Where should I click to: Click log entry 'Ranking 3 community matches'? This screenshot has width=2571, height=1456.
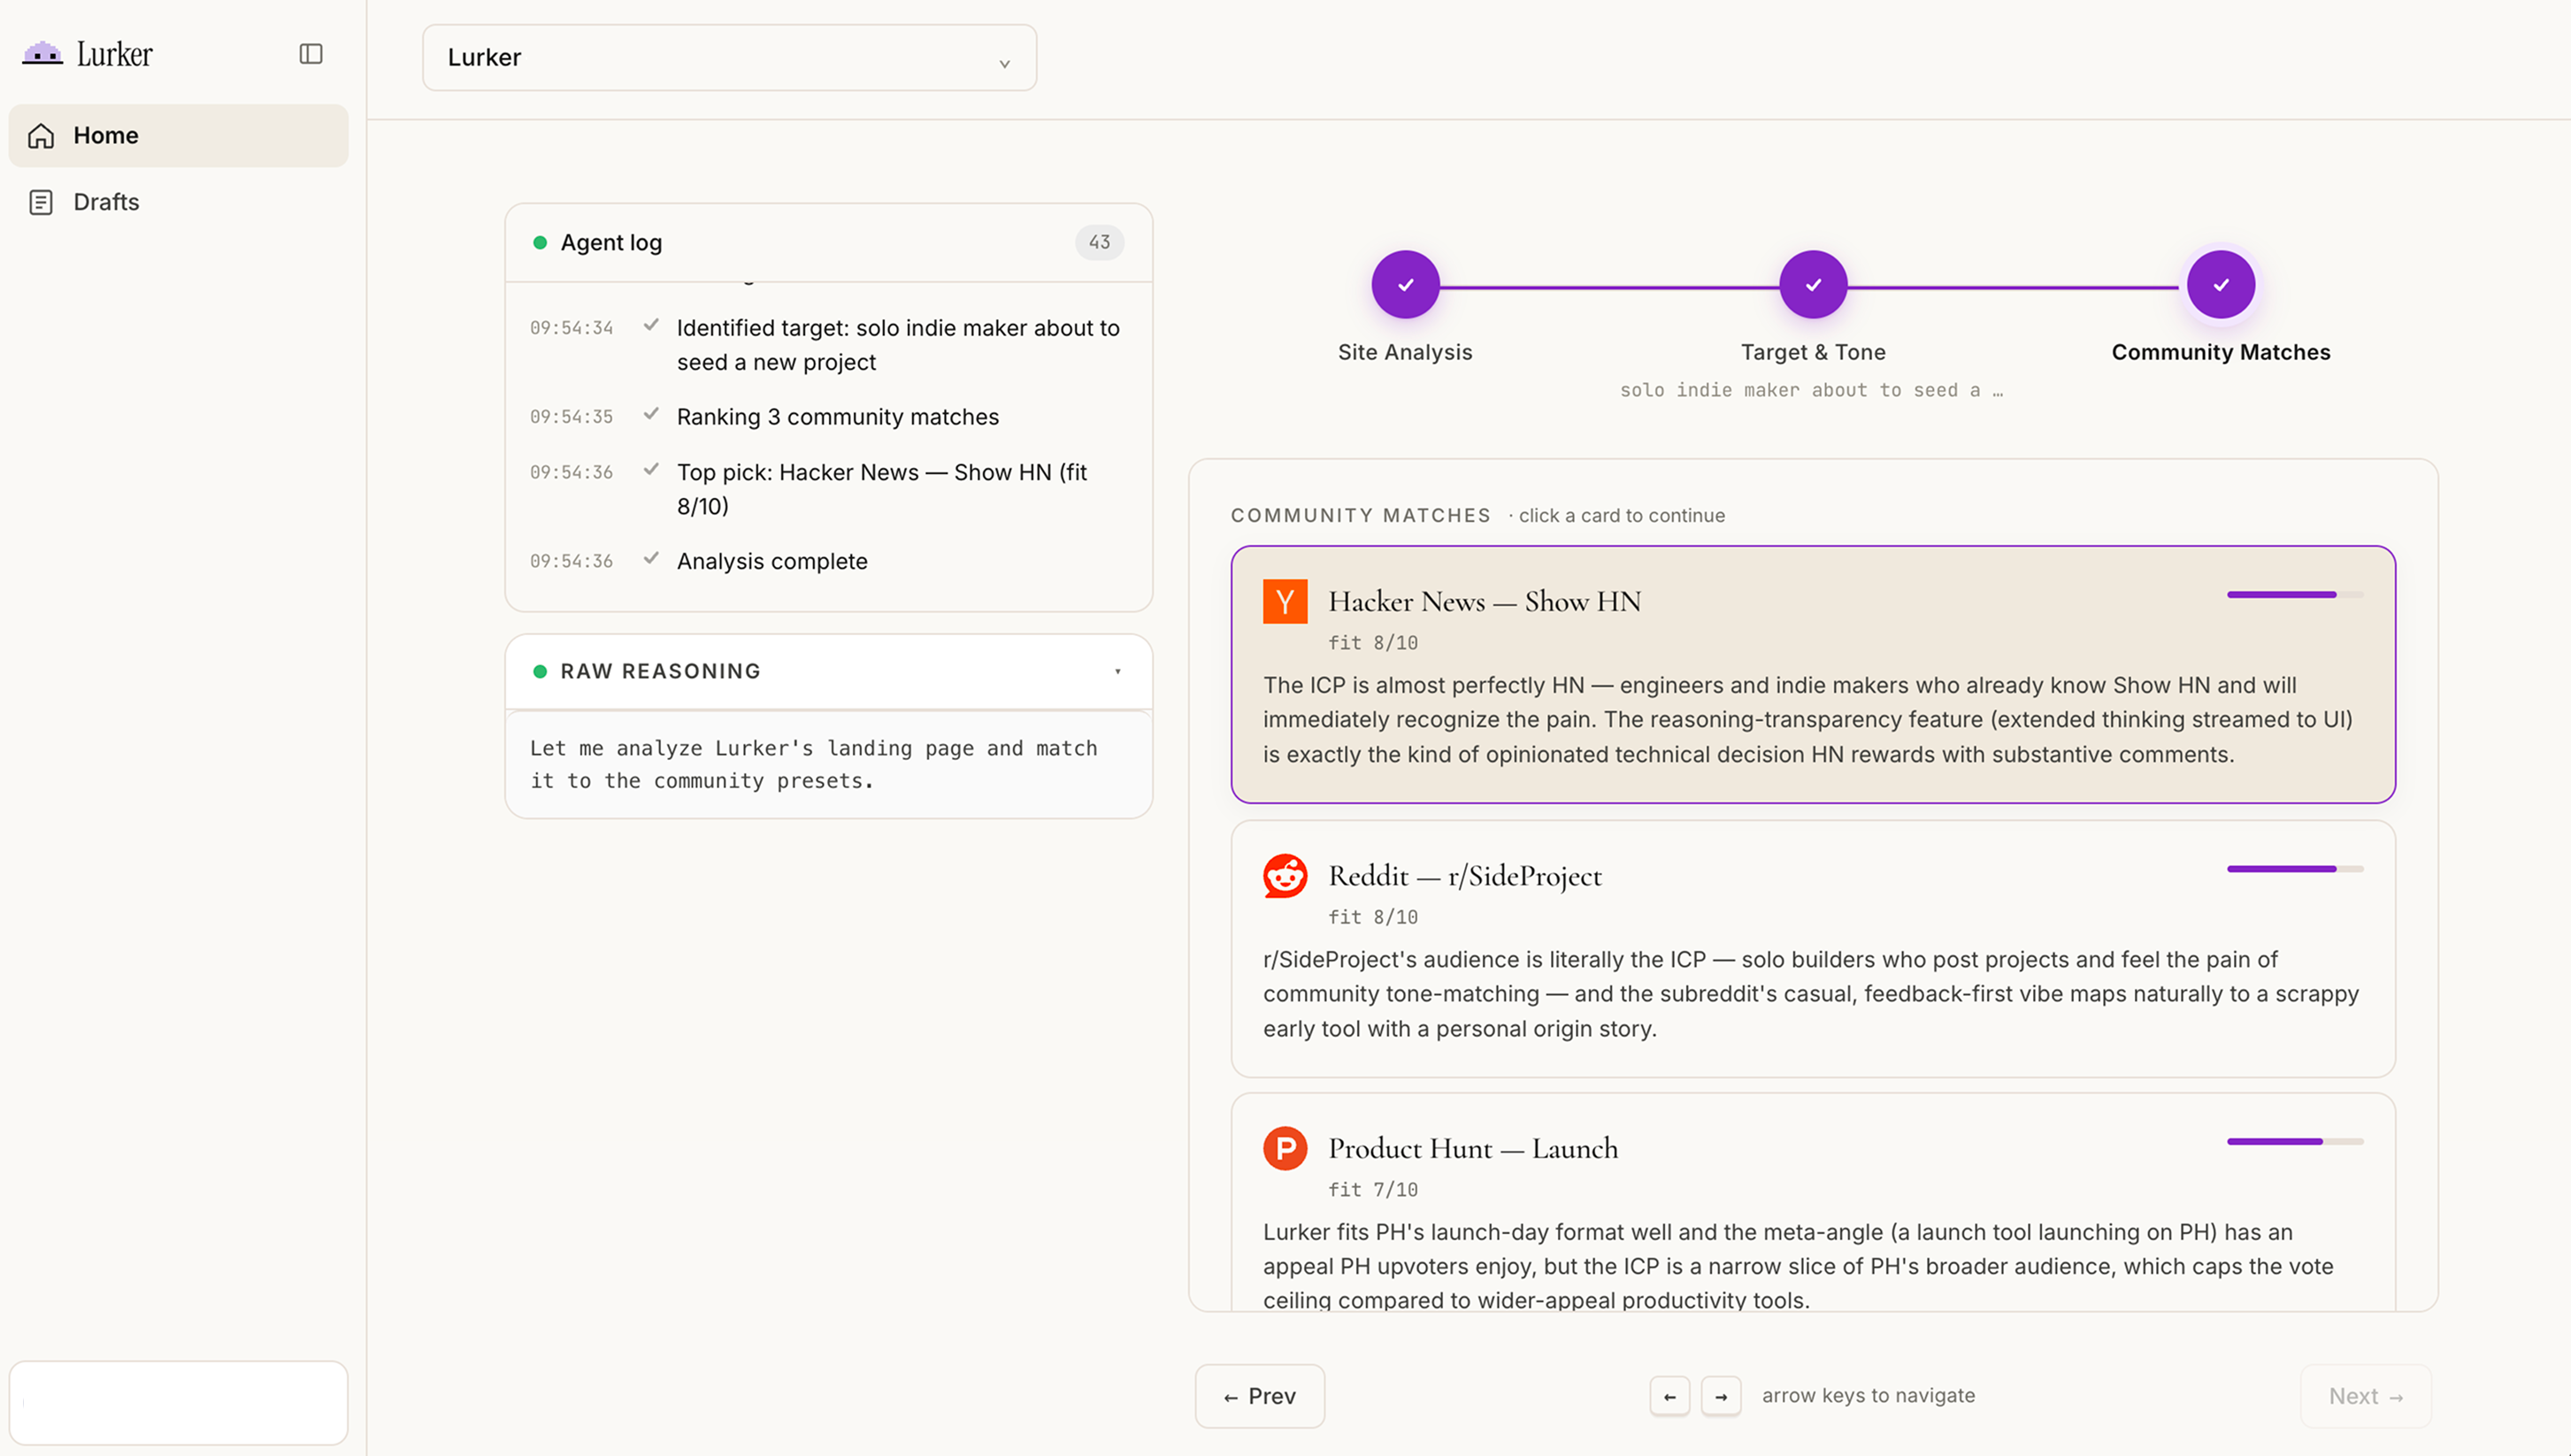coord(838,417)
